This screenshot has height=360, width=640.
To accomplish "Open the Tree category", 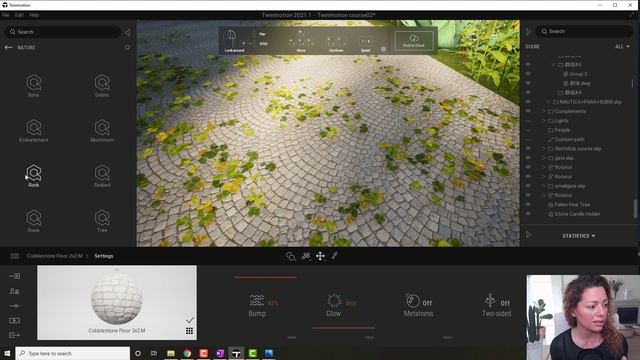I will (x=102, y=221).
